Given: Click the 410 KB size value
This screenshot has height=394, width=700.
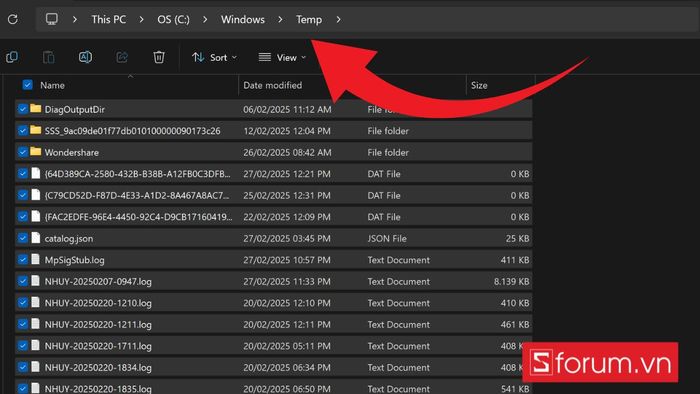Looking at the screenshot, I should click(515, 303).
